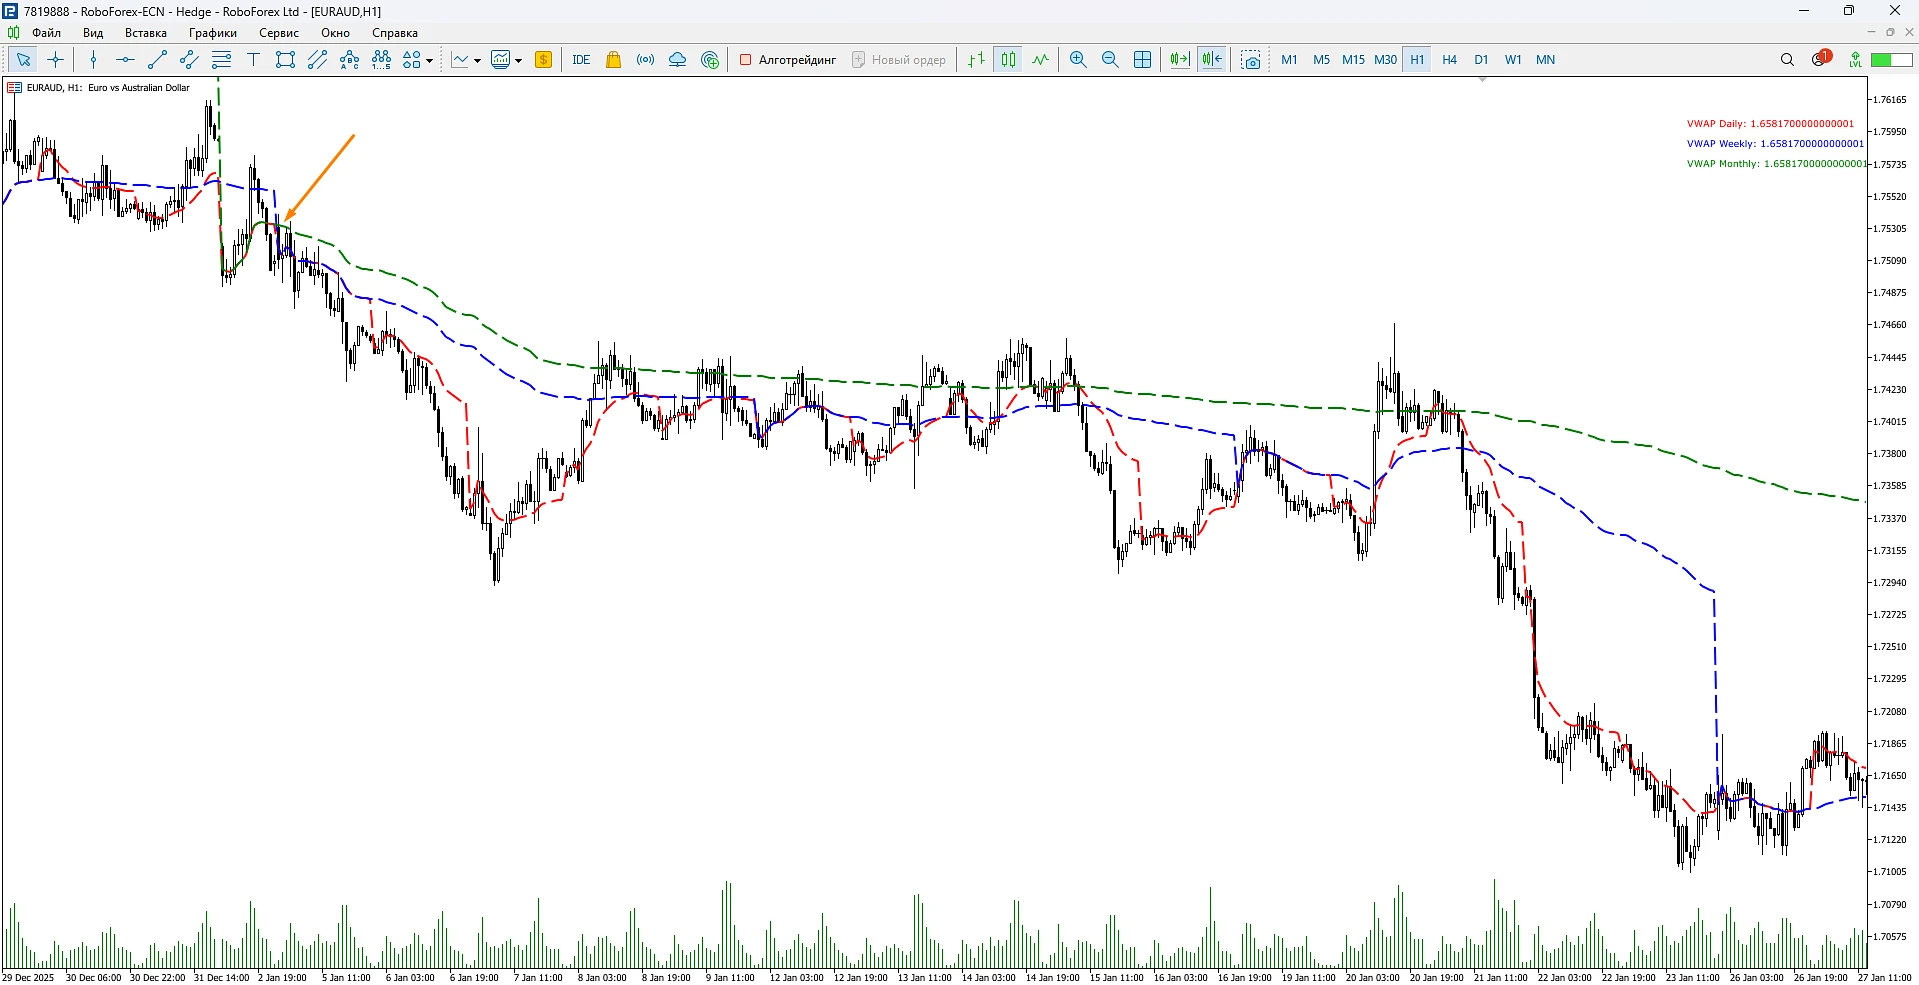Switch to the M15 timeframe
This screenshot has height=985, width=1919.
[1353, 60]
